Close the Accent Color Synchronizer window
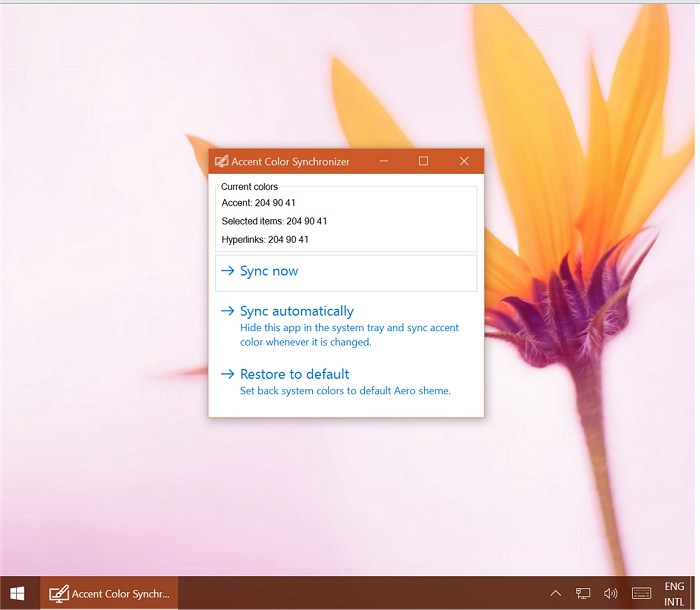 tap(464, 161)
